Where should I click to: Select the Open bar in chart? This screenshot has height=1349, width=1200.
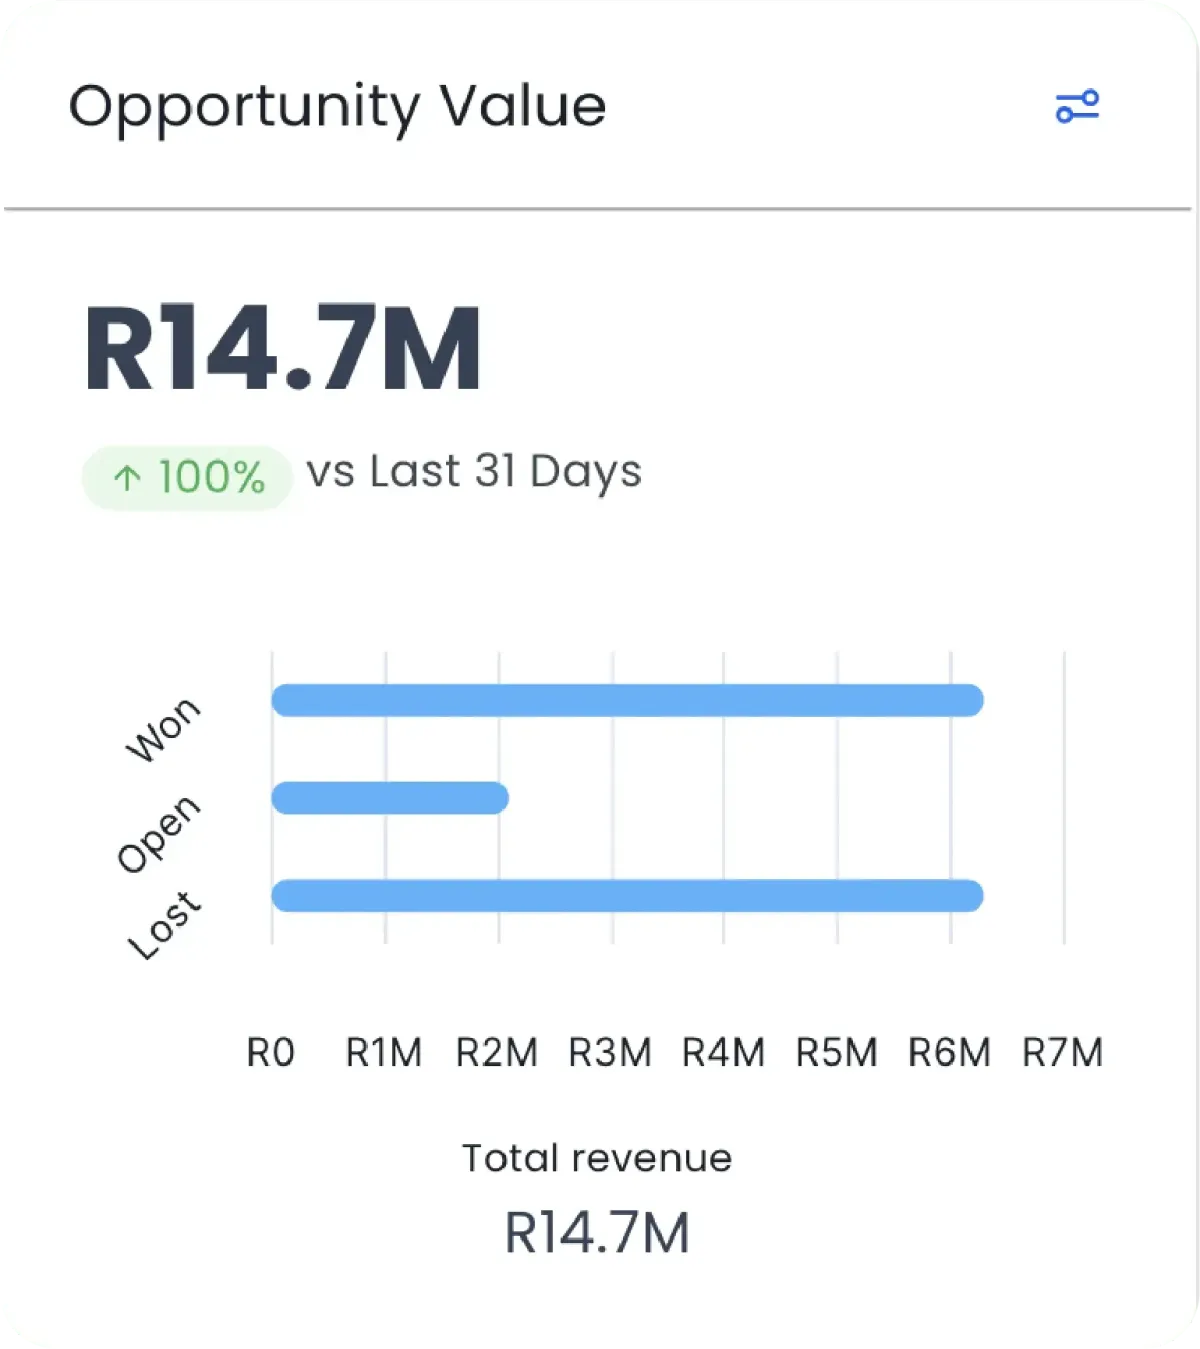pyautogui.click(x=390, y=798)
